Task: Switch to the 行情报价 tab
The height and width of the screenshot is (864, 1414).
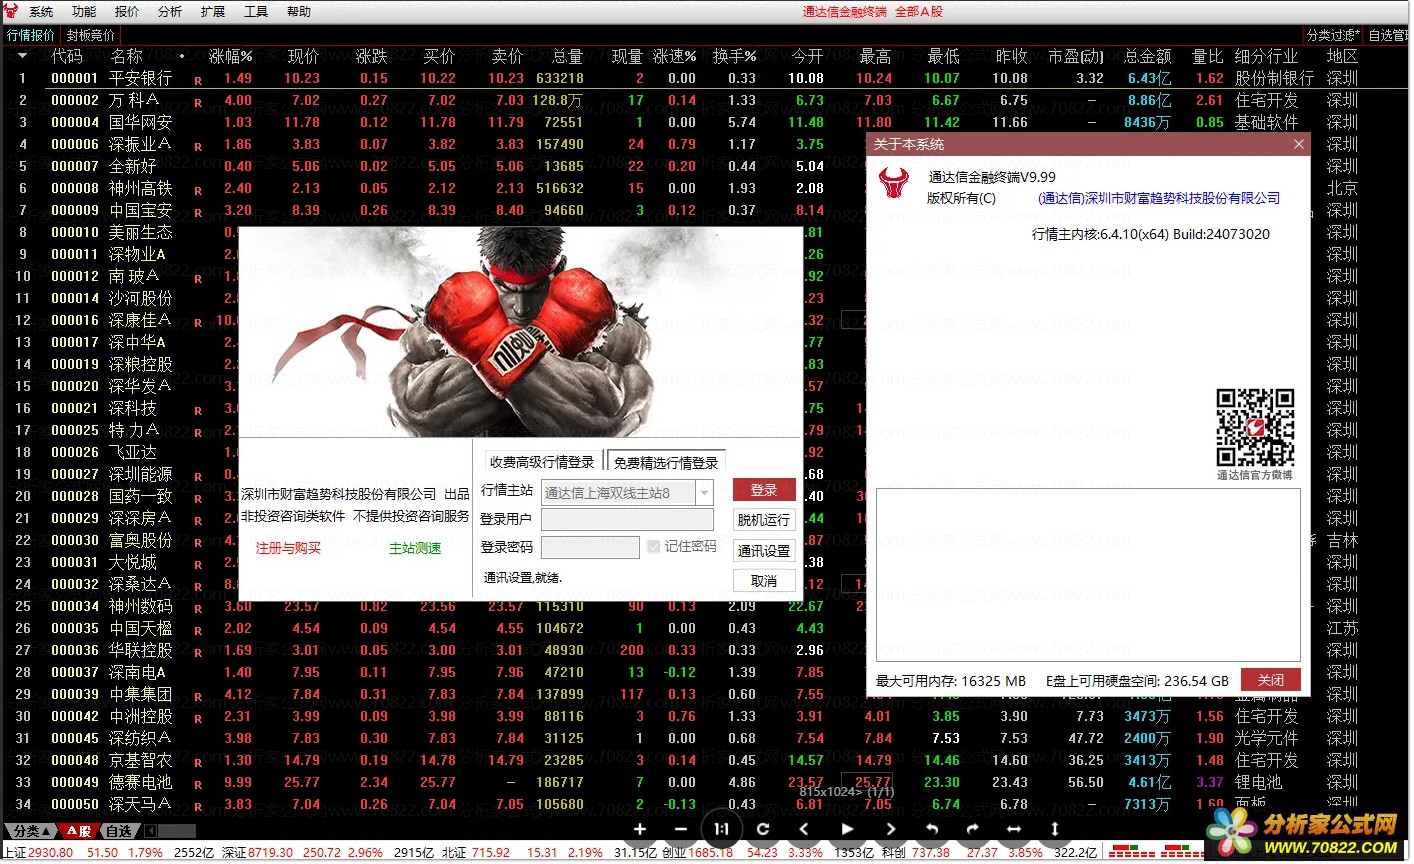Action: click(x=31, y=35)
